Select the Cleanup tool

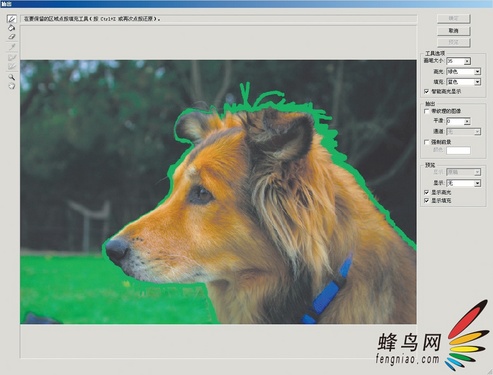pyautogui.click(x=12, y=57)
